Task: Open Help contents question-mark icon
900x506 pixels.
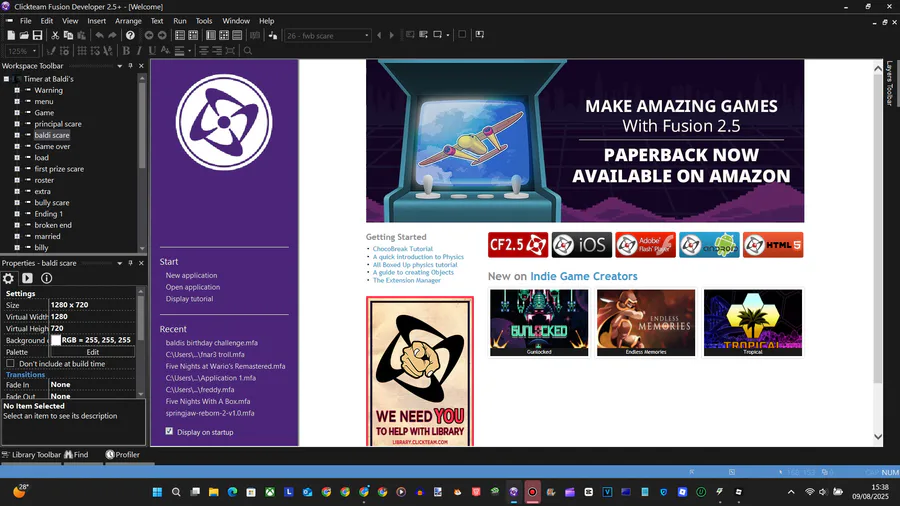Action: tap(130, 36)
